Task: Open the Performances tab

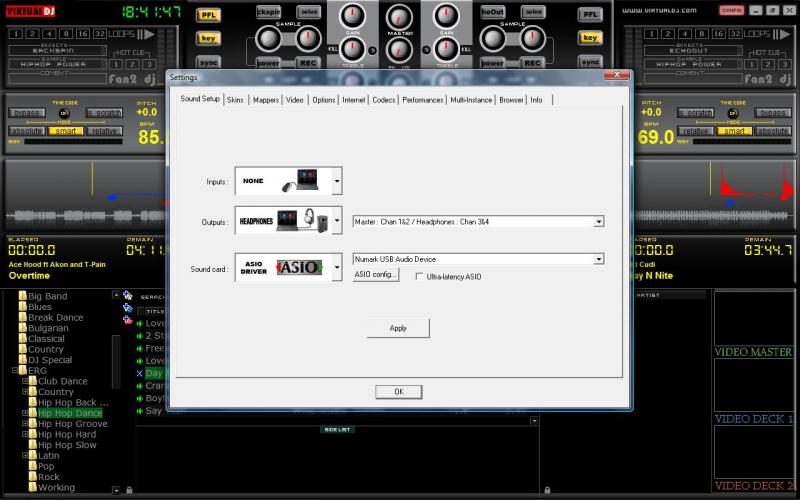Action: pyautogui.click(x=422, y=100)
